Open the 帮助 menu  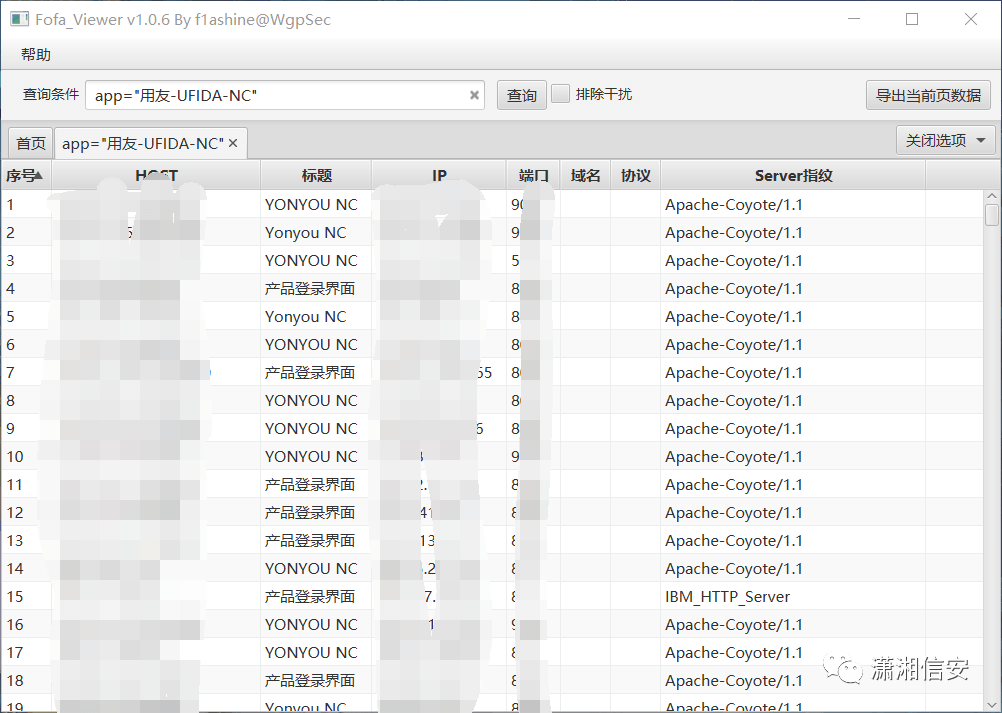pyautogui.click(x=36, y=54)
